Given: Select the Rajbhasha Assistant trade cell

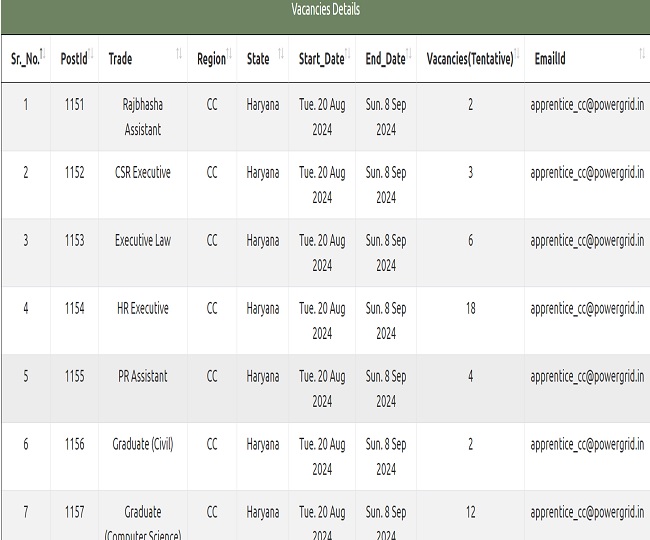Looking at the screenshot, I should [142, 117].
